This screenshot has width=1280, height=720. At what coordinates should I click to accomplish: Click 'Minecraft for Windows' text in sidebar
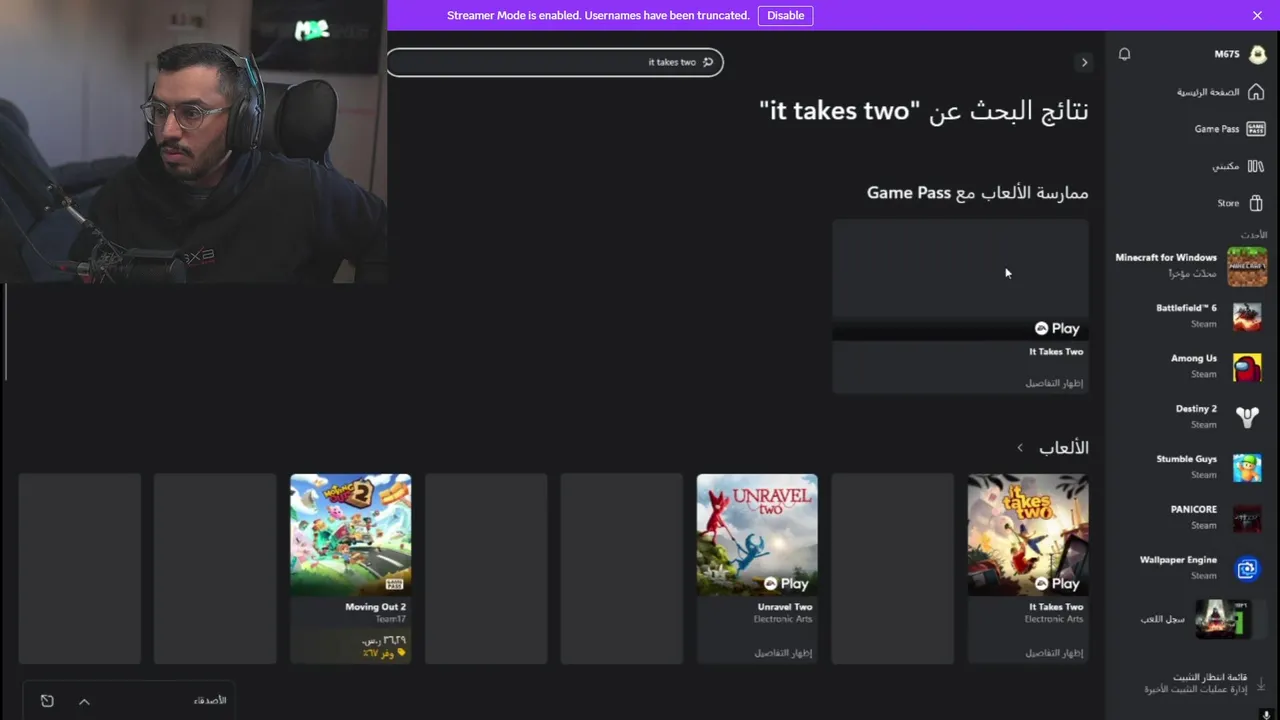coord(1166,258)
